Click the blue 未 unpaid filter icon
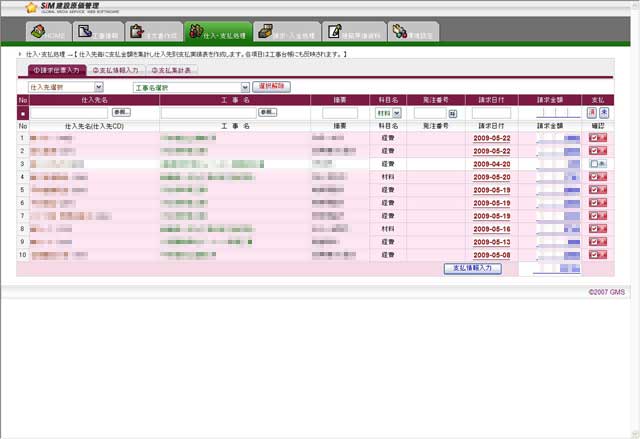Image resolution: width=640 pixels, height=439 pixels. pos(604,113)
